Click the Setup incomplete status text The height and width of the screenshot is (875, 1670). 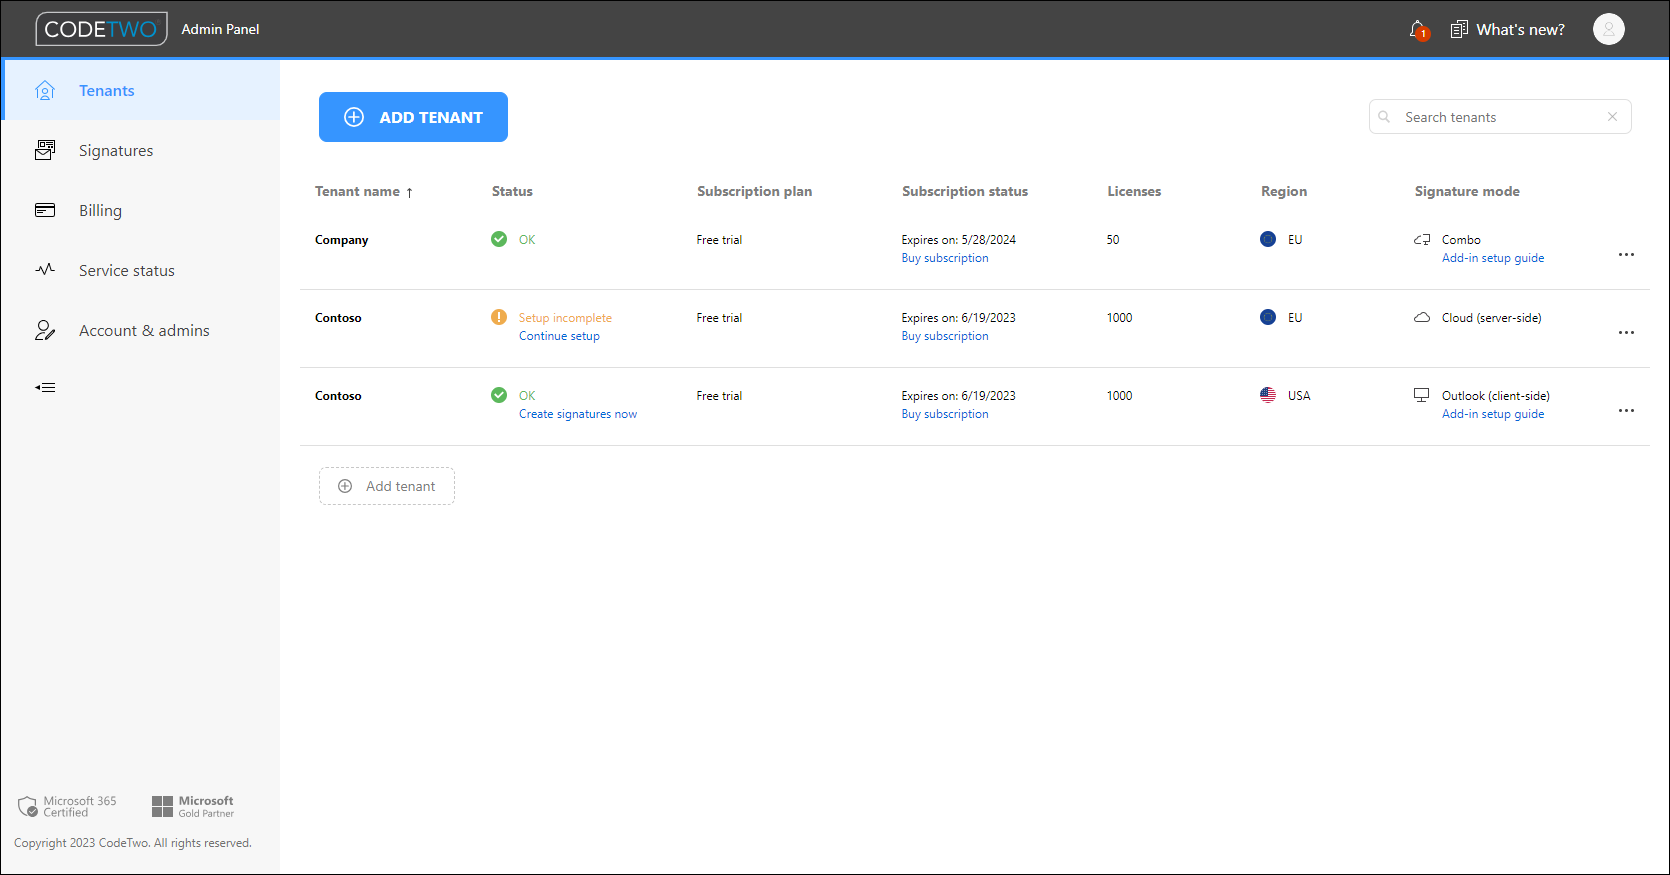point(565,318)
